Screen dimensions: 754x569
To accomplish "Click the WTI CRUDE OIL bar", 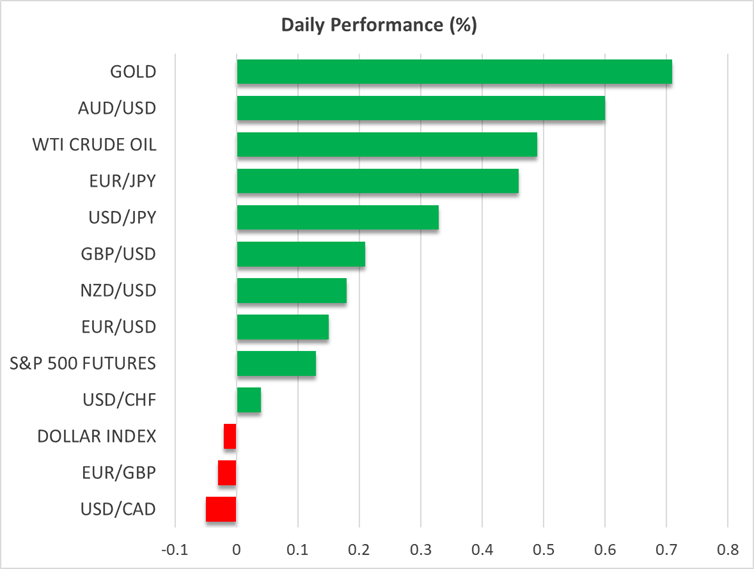I will (x=386, y=145).
